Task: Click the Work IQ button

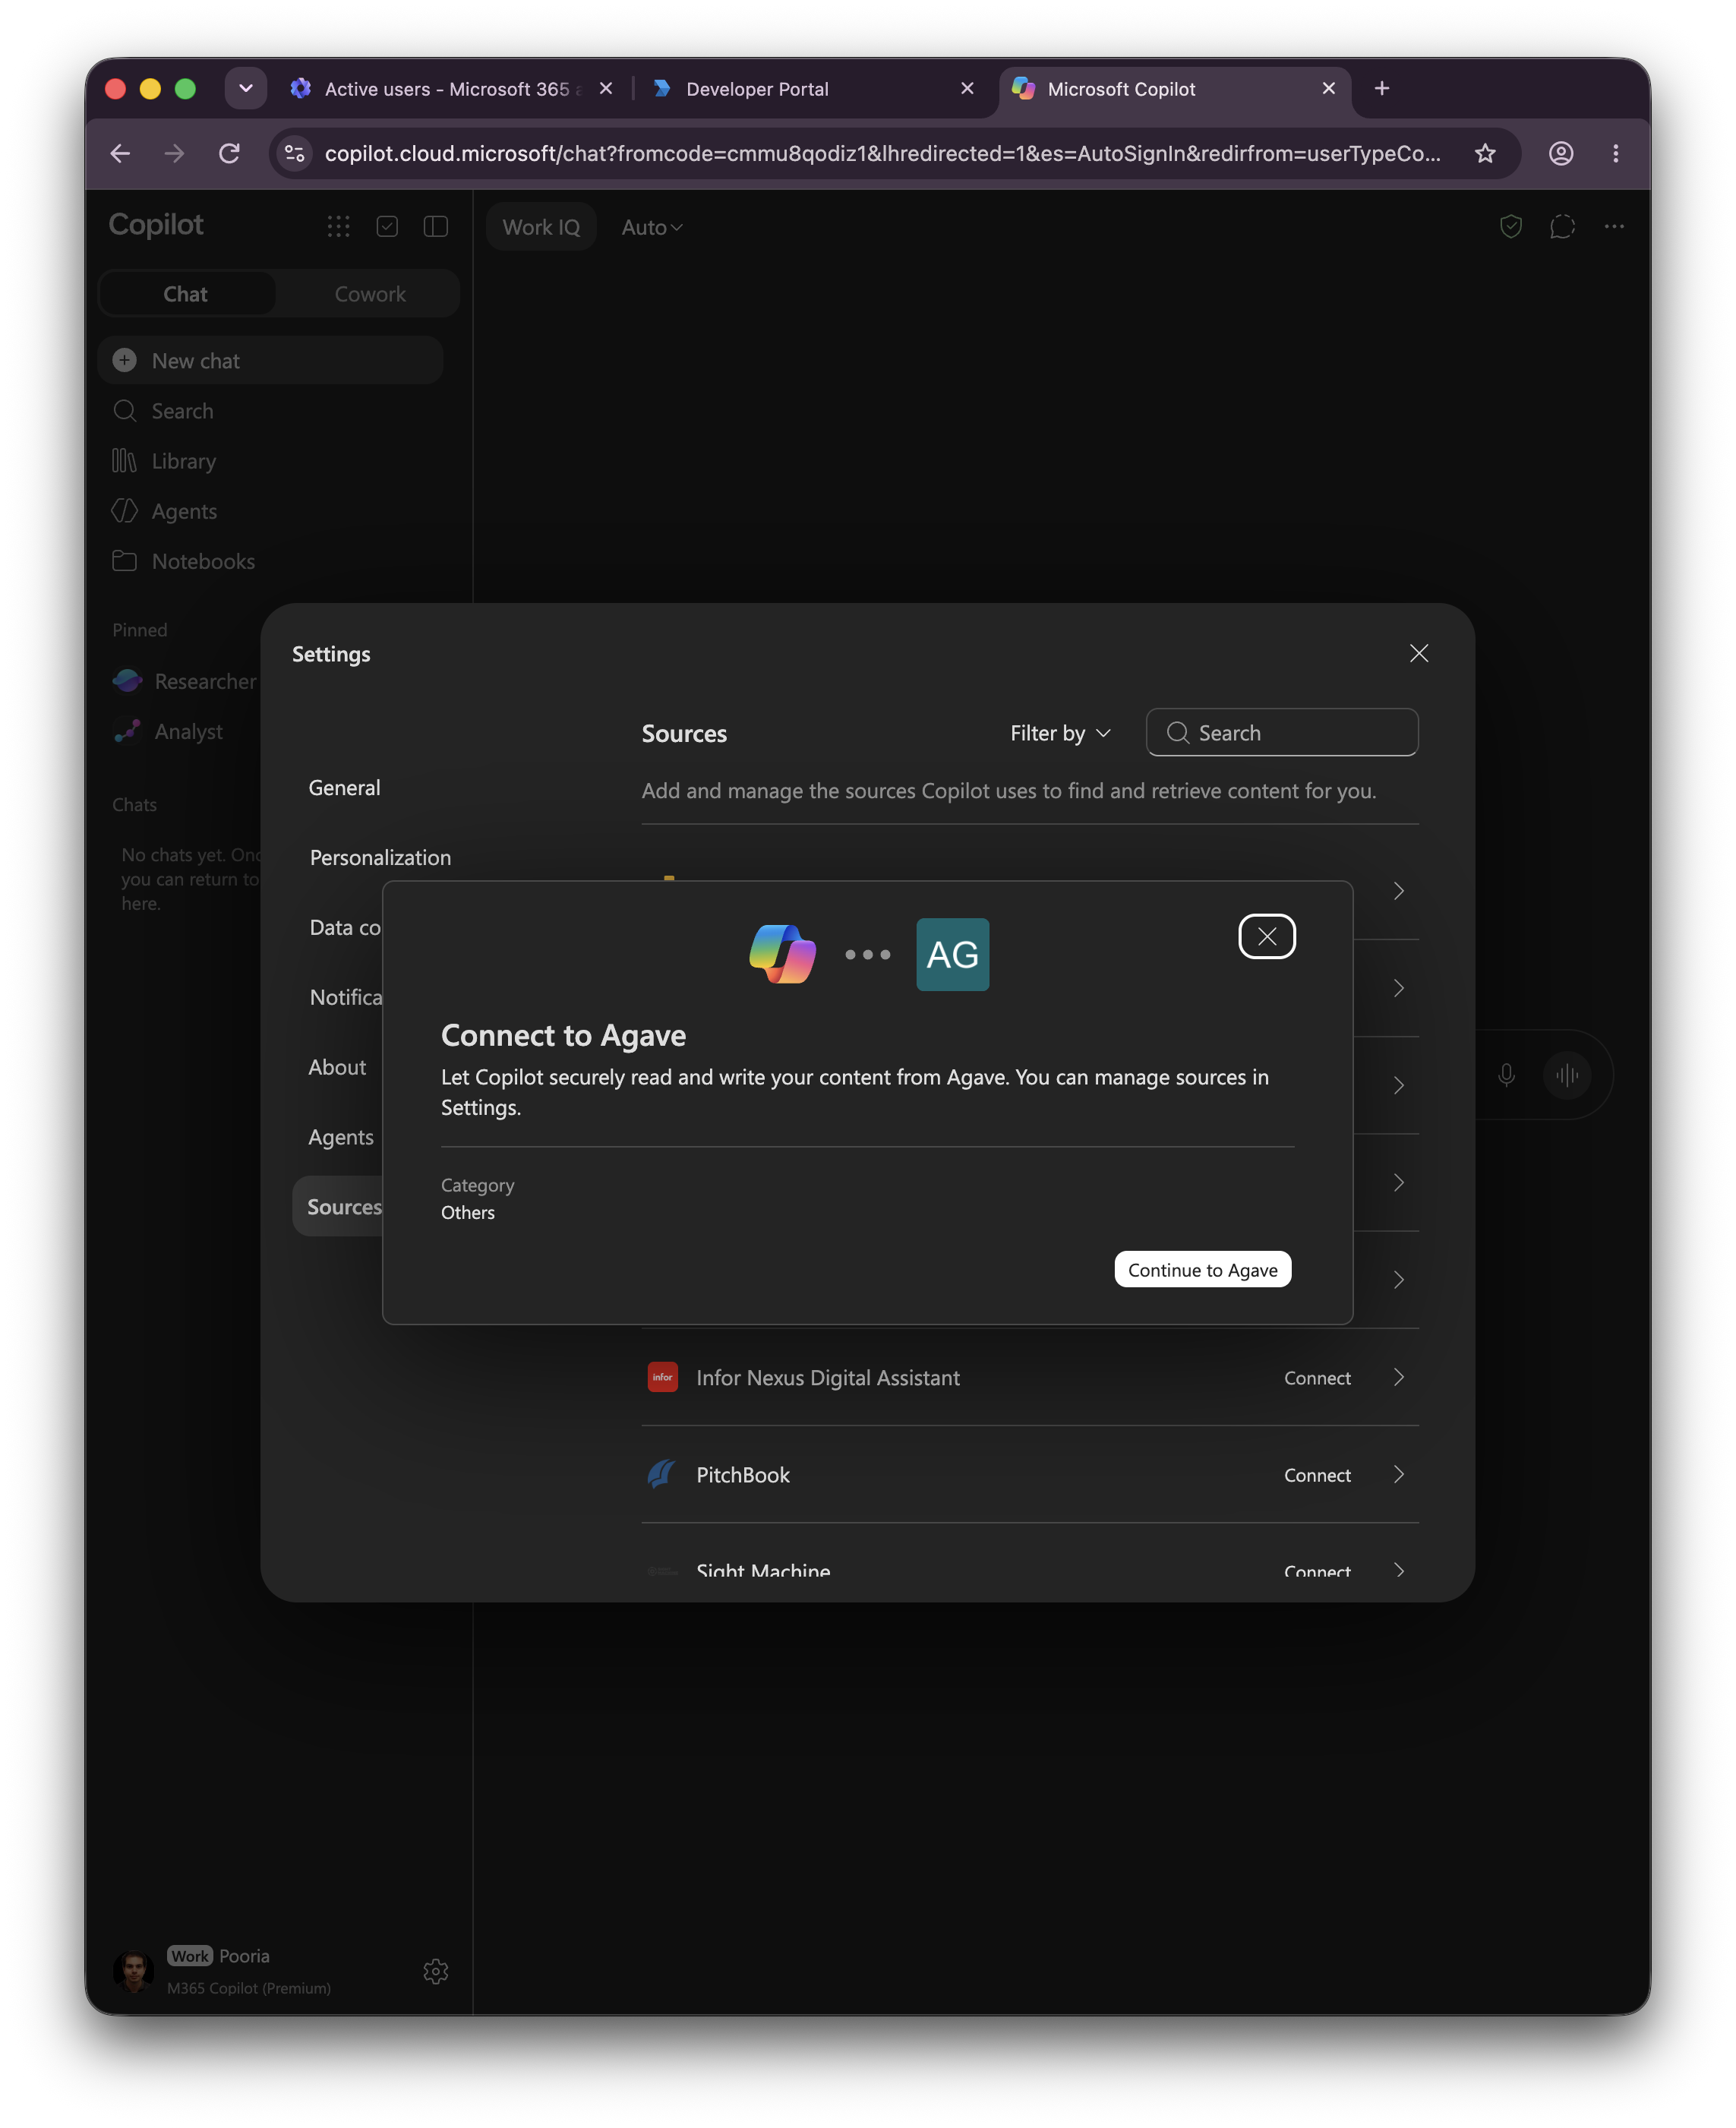Action: point(541,227)
